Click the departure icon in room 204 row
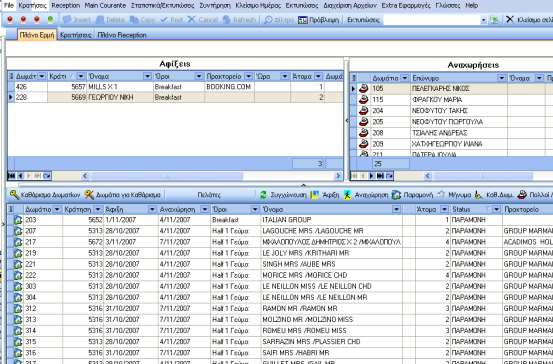Viewport: 553px width, 364px height. point(364,111)
